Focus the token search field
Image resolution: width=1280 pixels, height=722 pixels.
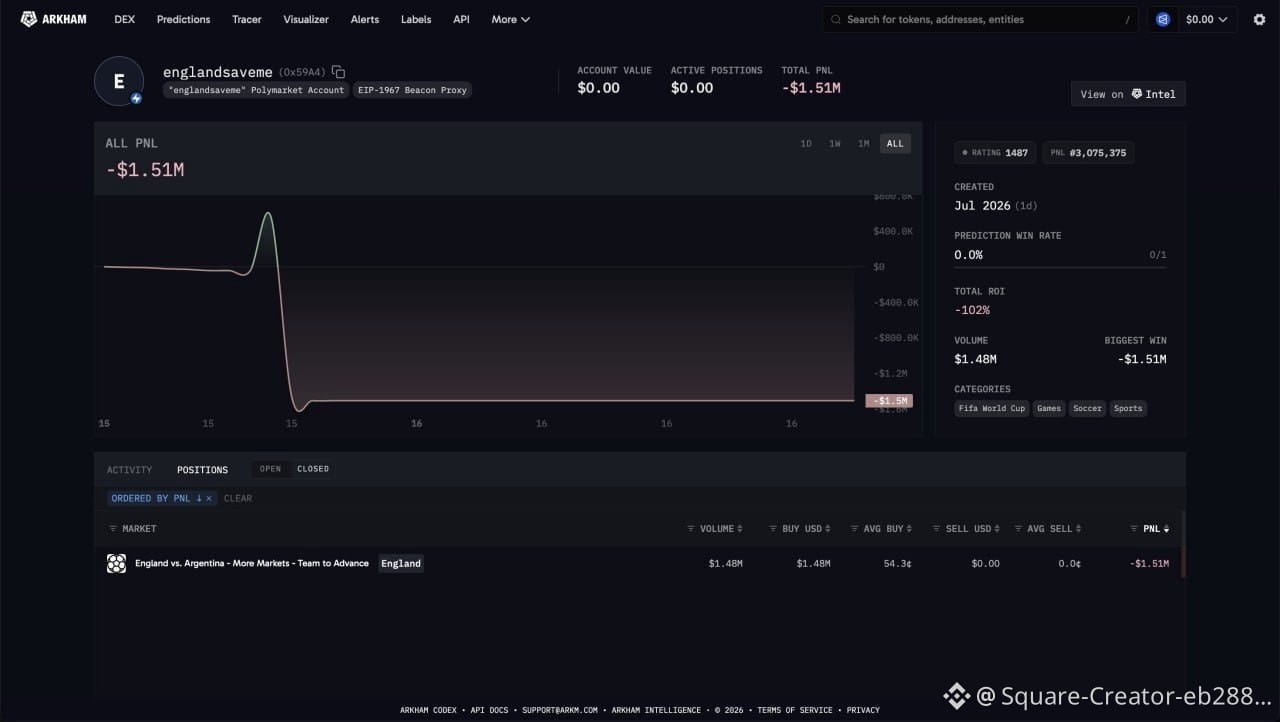click(980, 19)
